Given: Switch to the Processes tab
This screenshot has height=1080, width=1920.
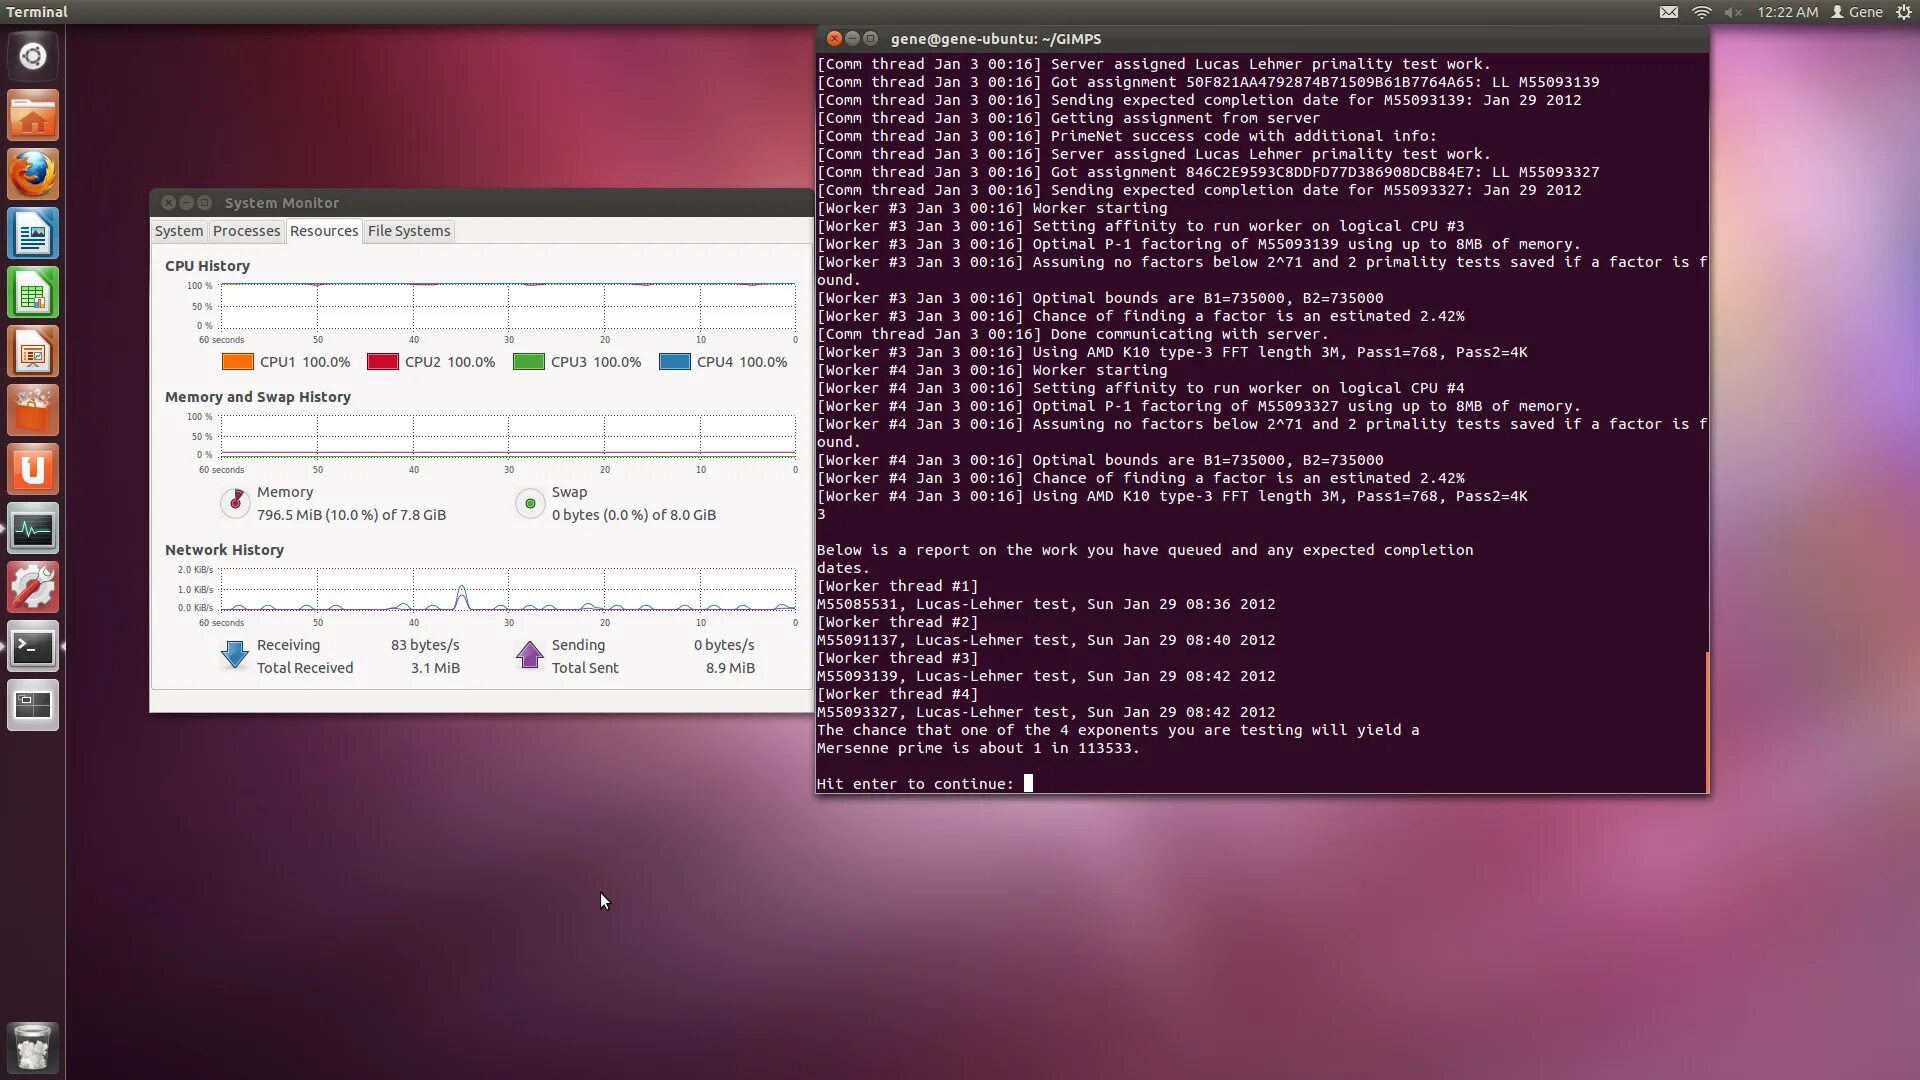Looking at the screenshot, I should (246, 231).
